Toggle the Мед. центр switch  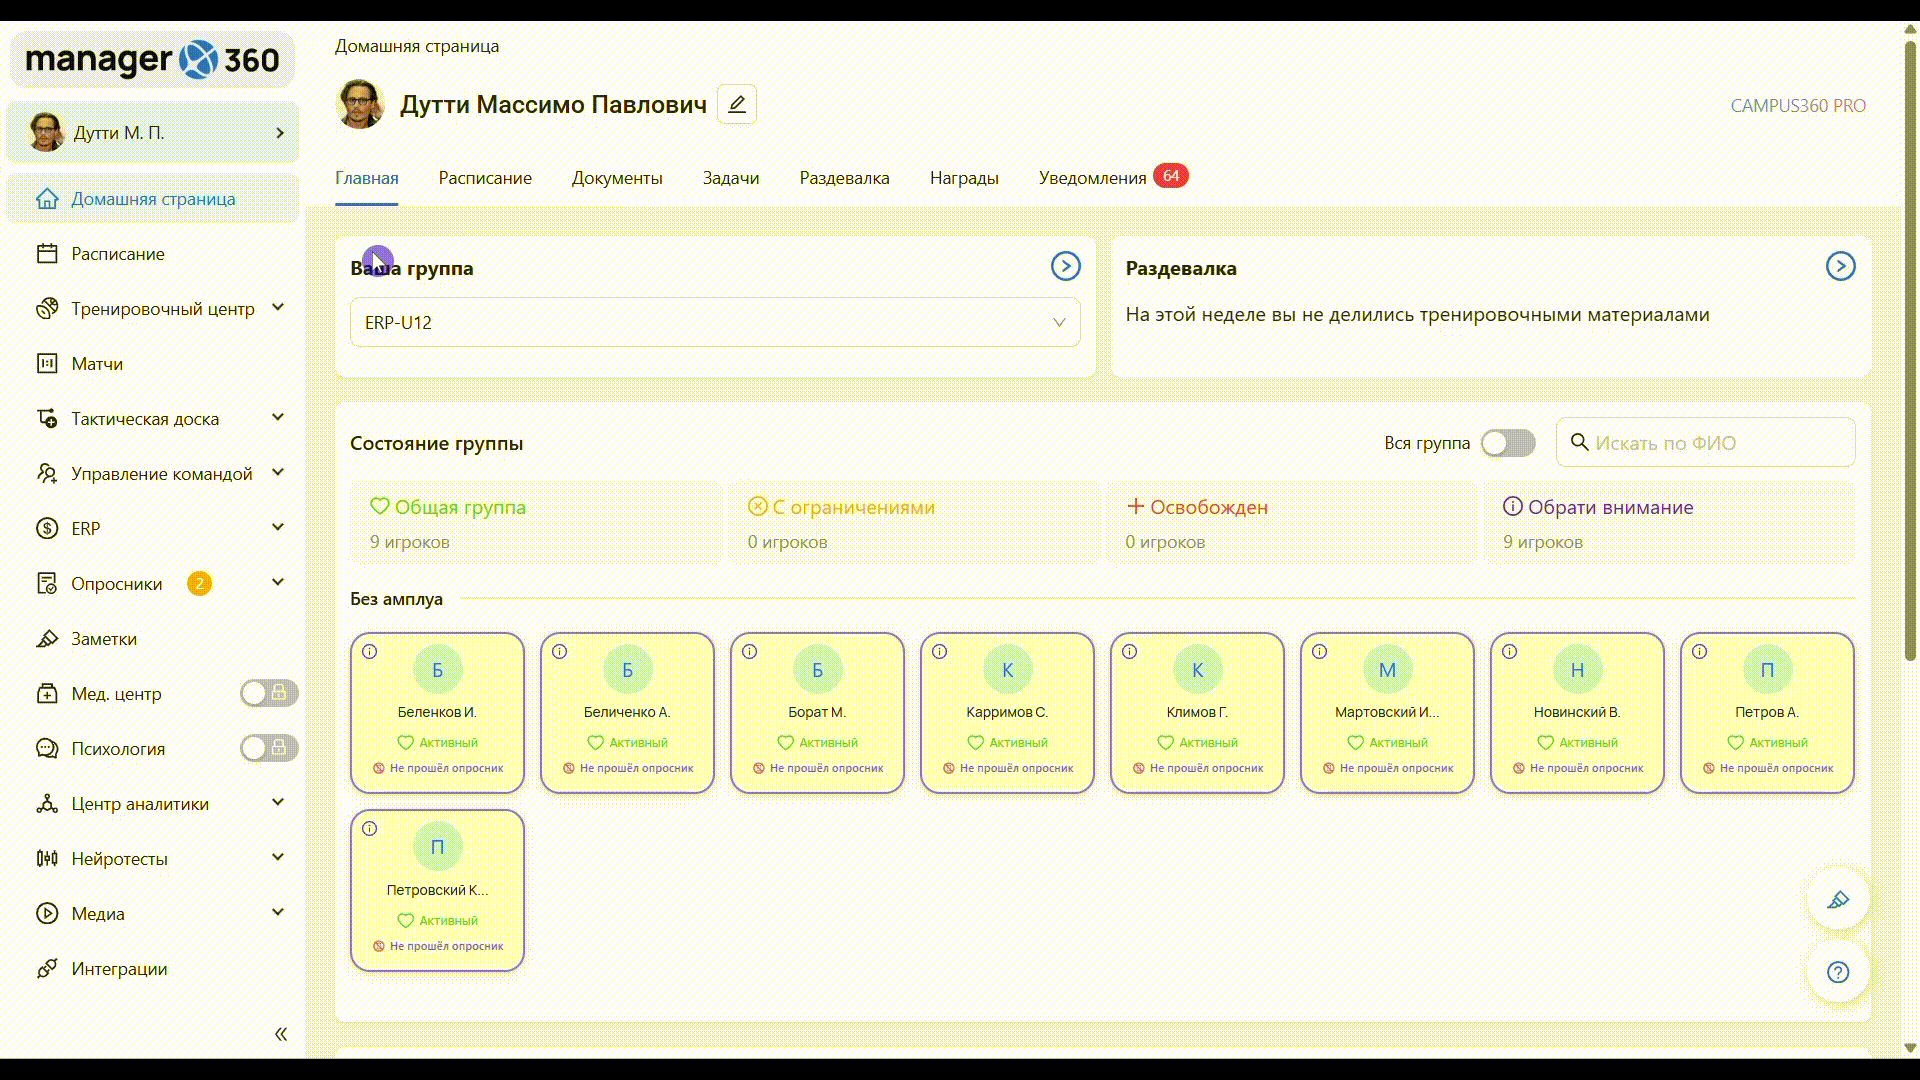268,693
